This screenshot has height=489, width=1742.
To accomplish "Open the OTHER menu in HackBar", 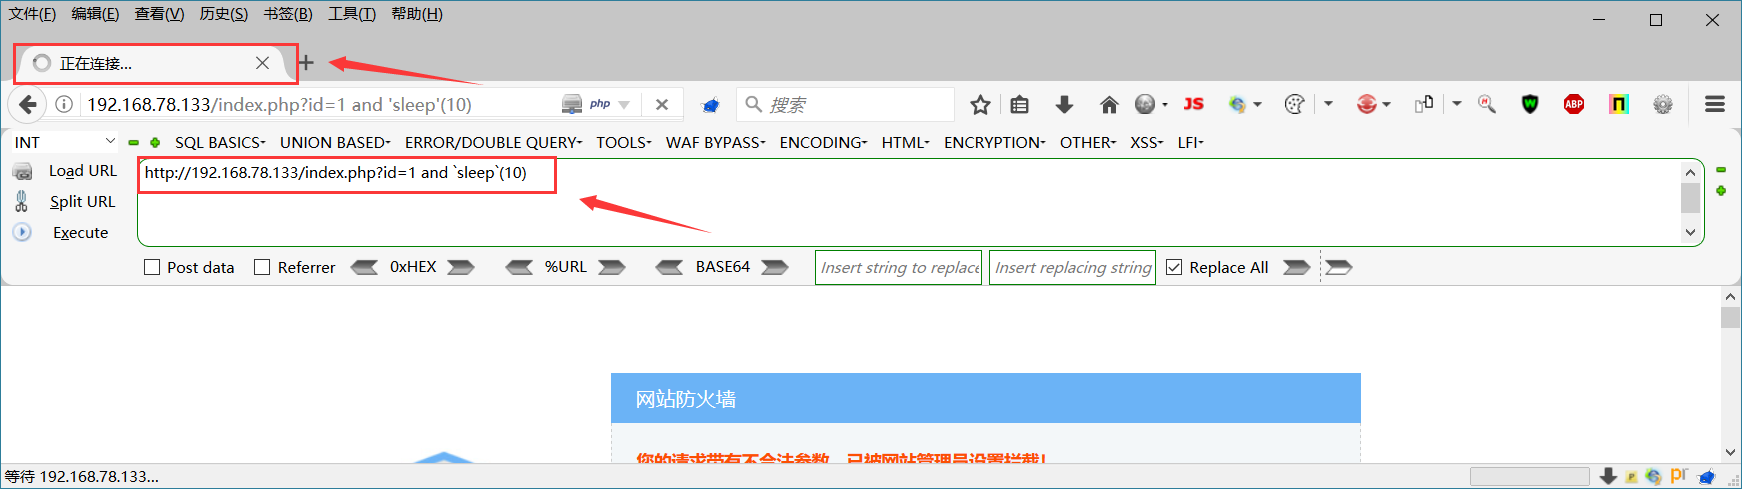I will point(1087,142).
